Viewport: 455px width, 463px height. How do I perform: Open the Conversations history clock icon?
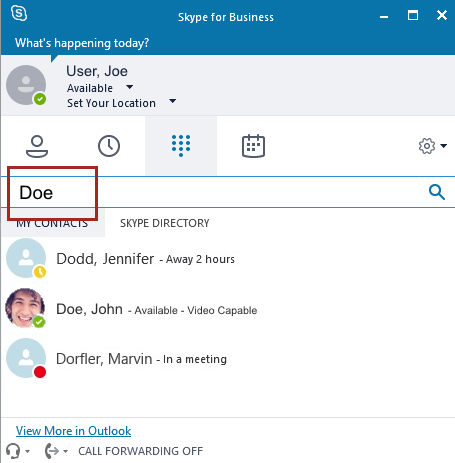[109, 146]
